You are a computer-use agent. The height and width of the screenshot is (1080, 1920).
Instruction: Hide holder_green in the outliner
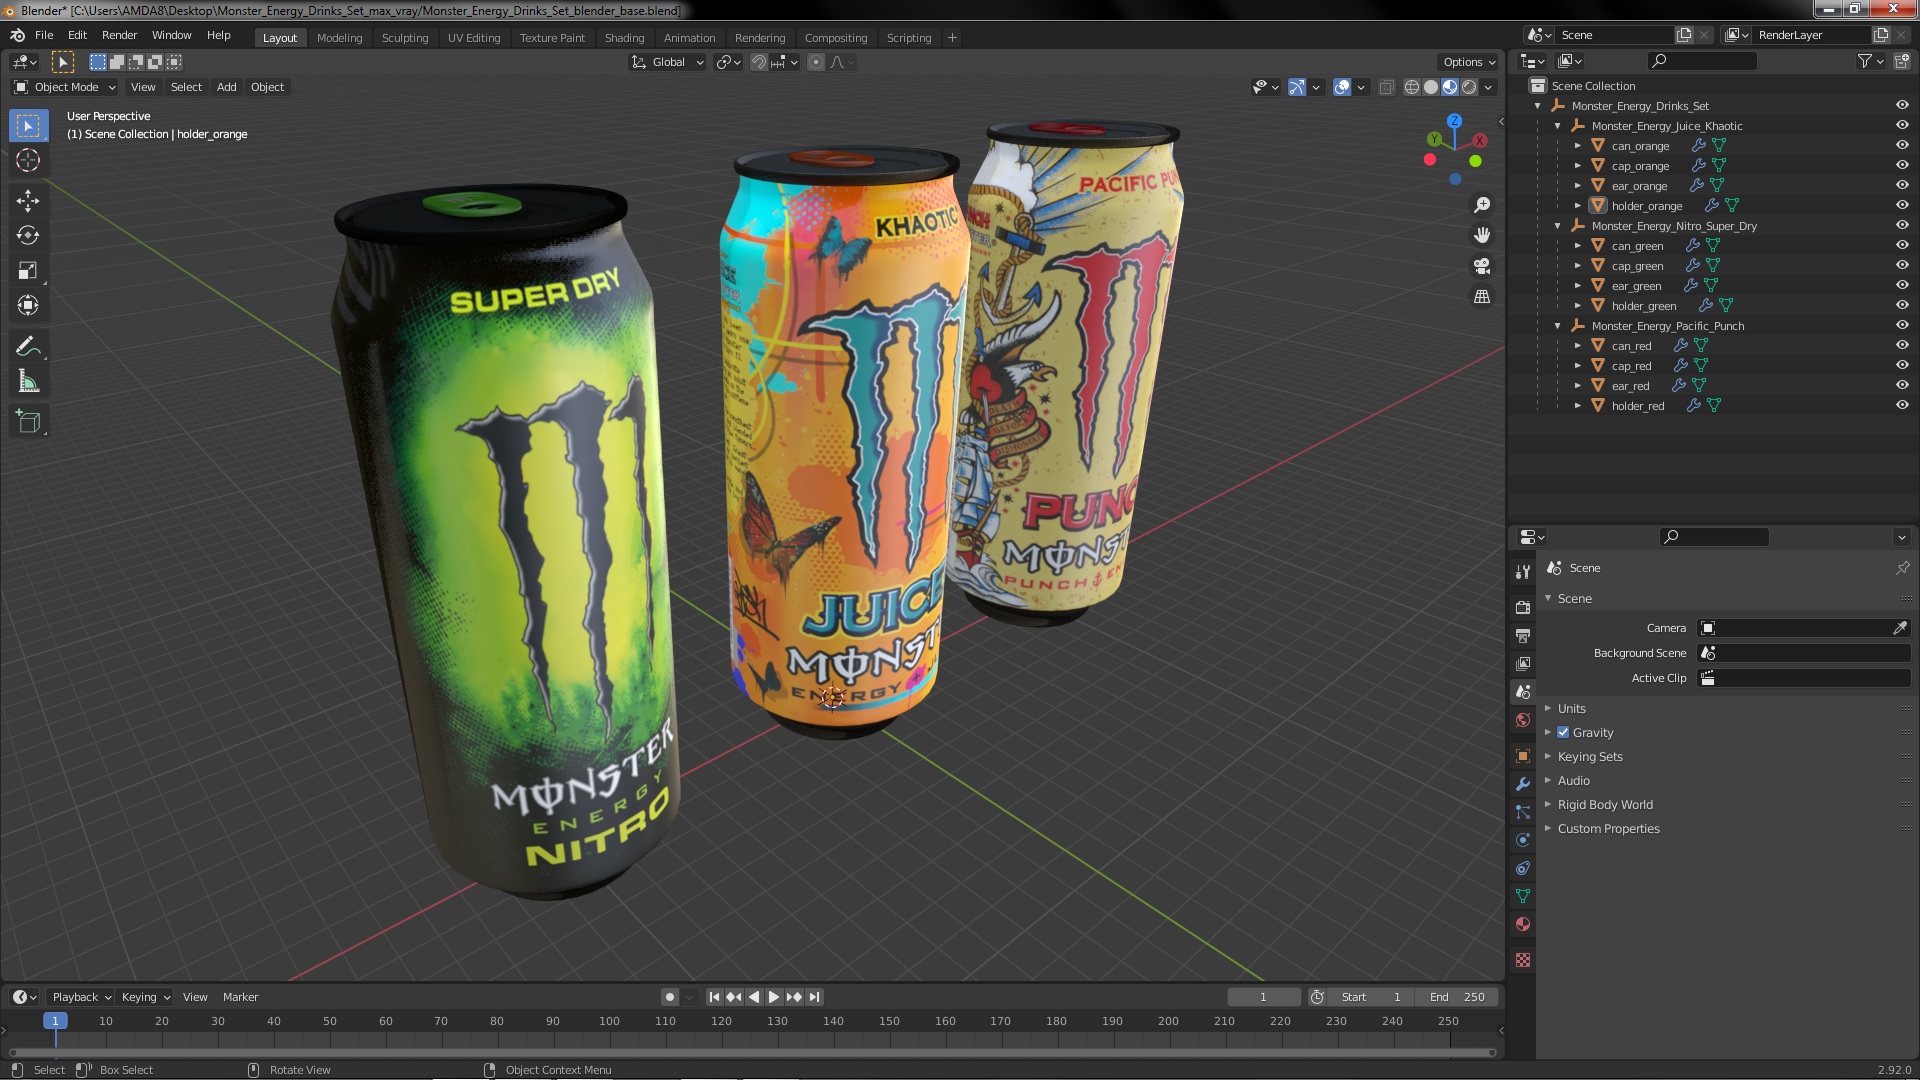1902,305
